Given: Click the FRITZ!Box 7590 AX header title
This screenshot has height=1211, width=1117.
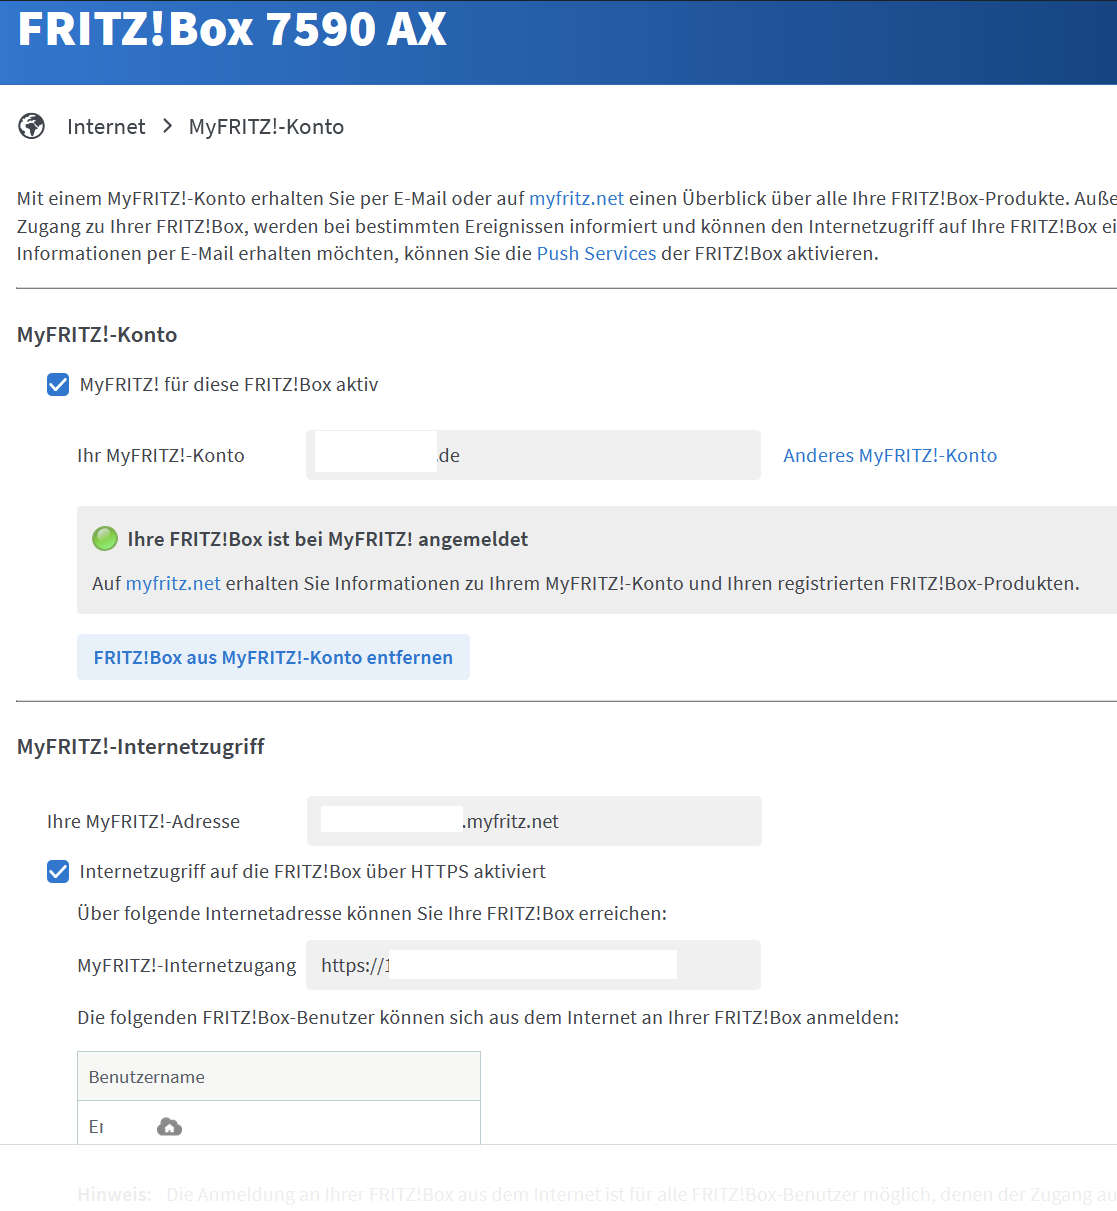Looking at the screenshot, I should click(232, 29).
